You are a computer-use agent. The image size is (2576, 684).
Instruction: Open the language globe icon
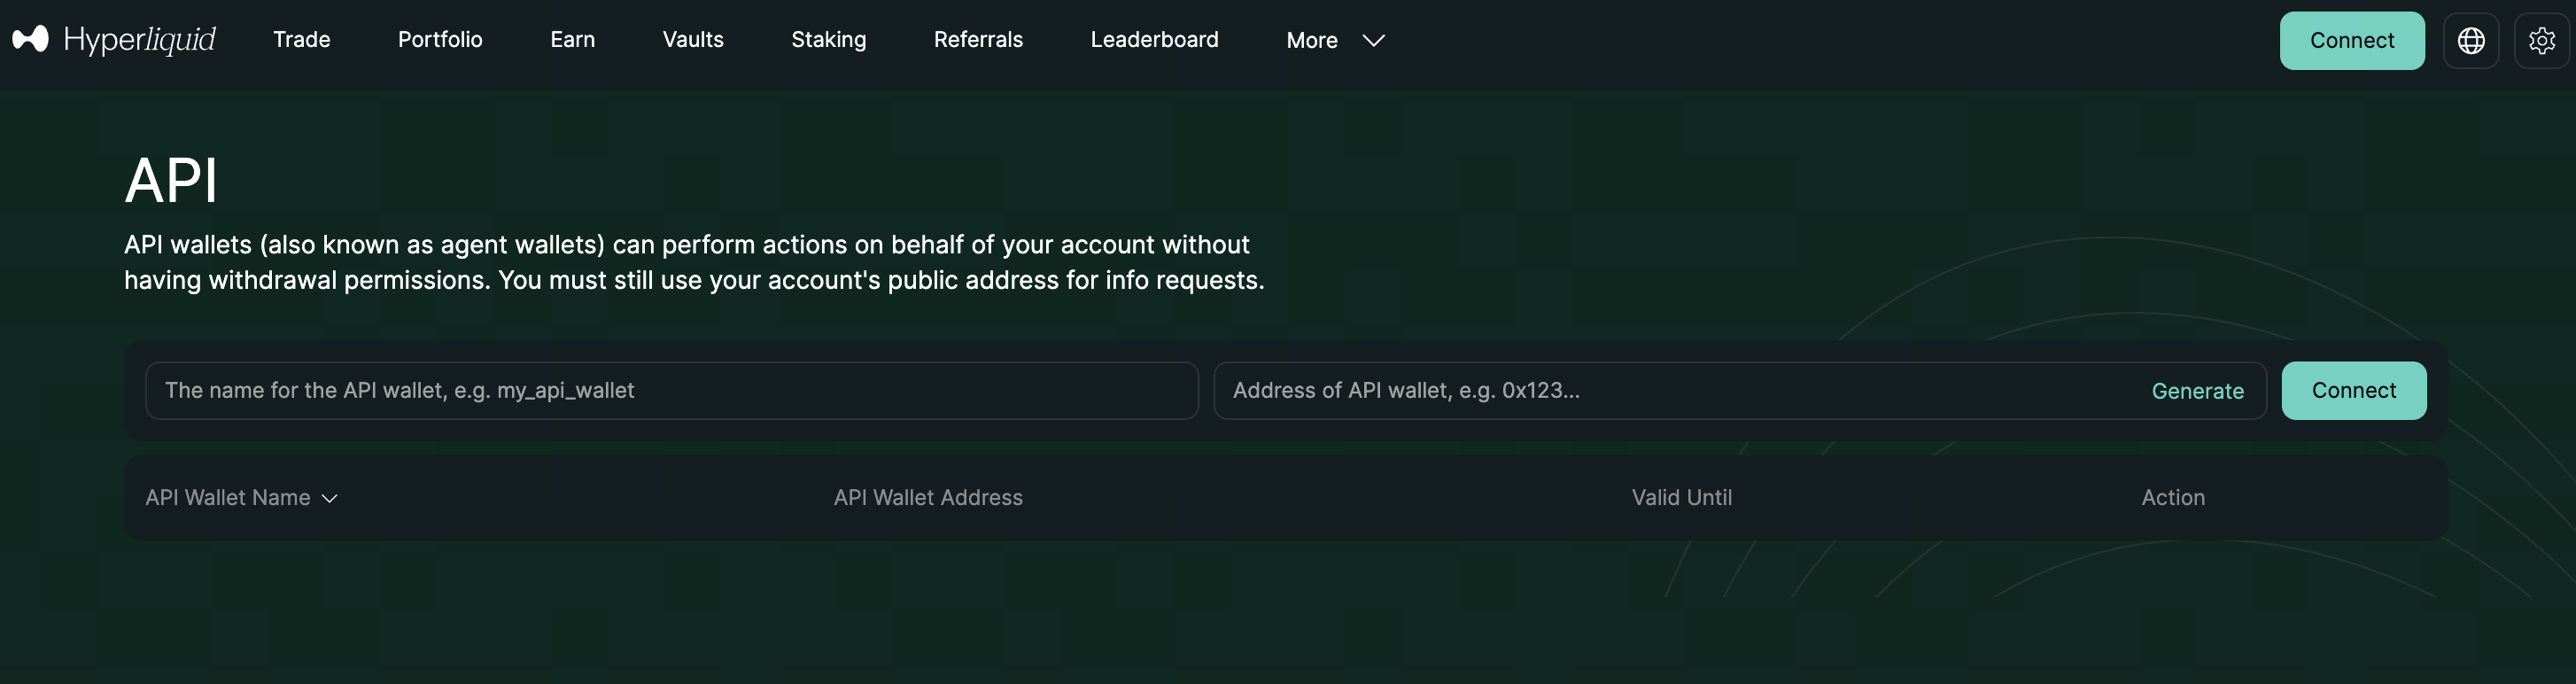coord(2470,40)
